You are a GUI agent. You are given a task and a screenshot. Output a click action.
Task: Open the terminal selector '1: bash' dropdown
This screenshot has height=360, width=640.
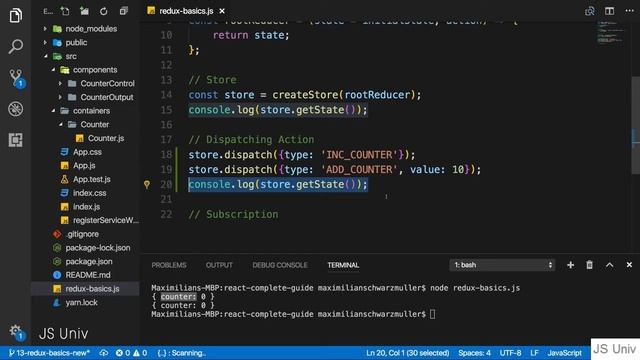pos(502,265)
